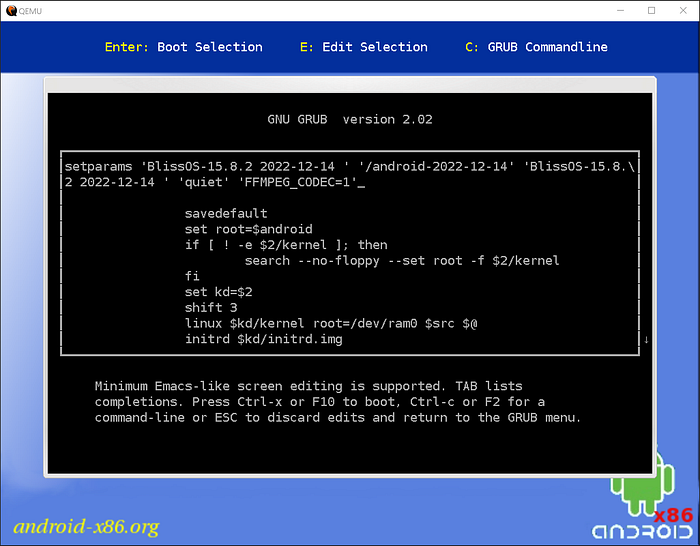The image size is (700, 546).
Task: Click the 'C: GRUB Commandline' hint
Action: coord(536,47)
